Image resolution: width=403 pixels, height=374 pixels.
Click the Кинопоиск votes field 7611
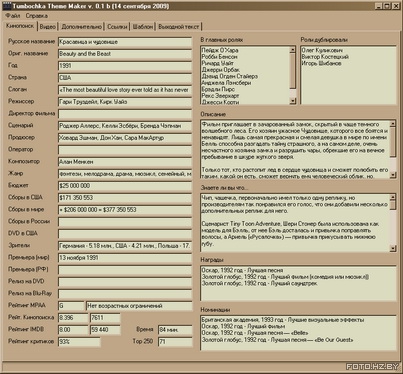pyautogui.click(x=105, y=318)
